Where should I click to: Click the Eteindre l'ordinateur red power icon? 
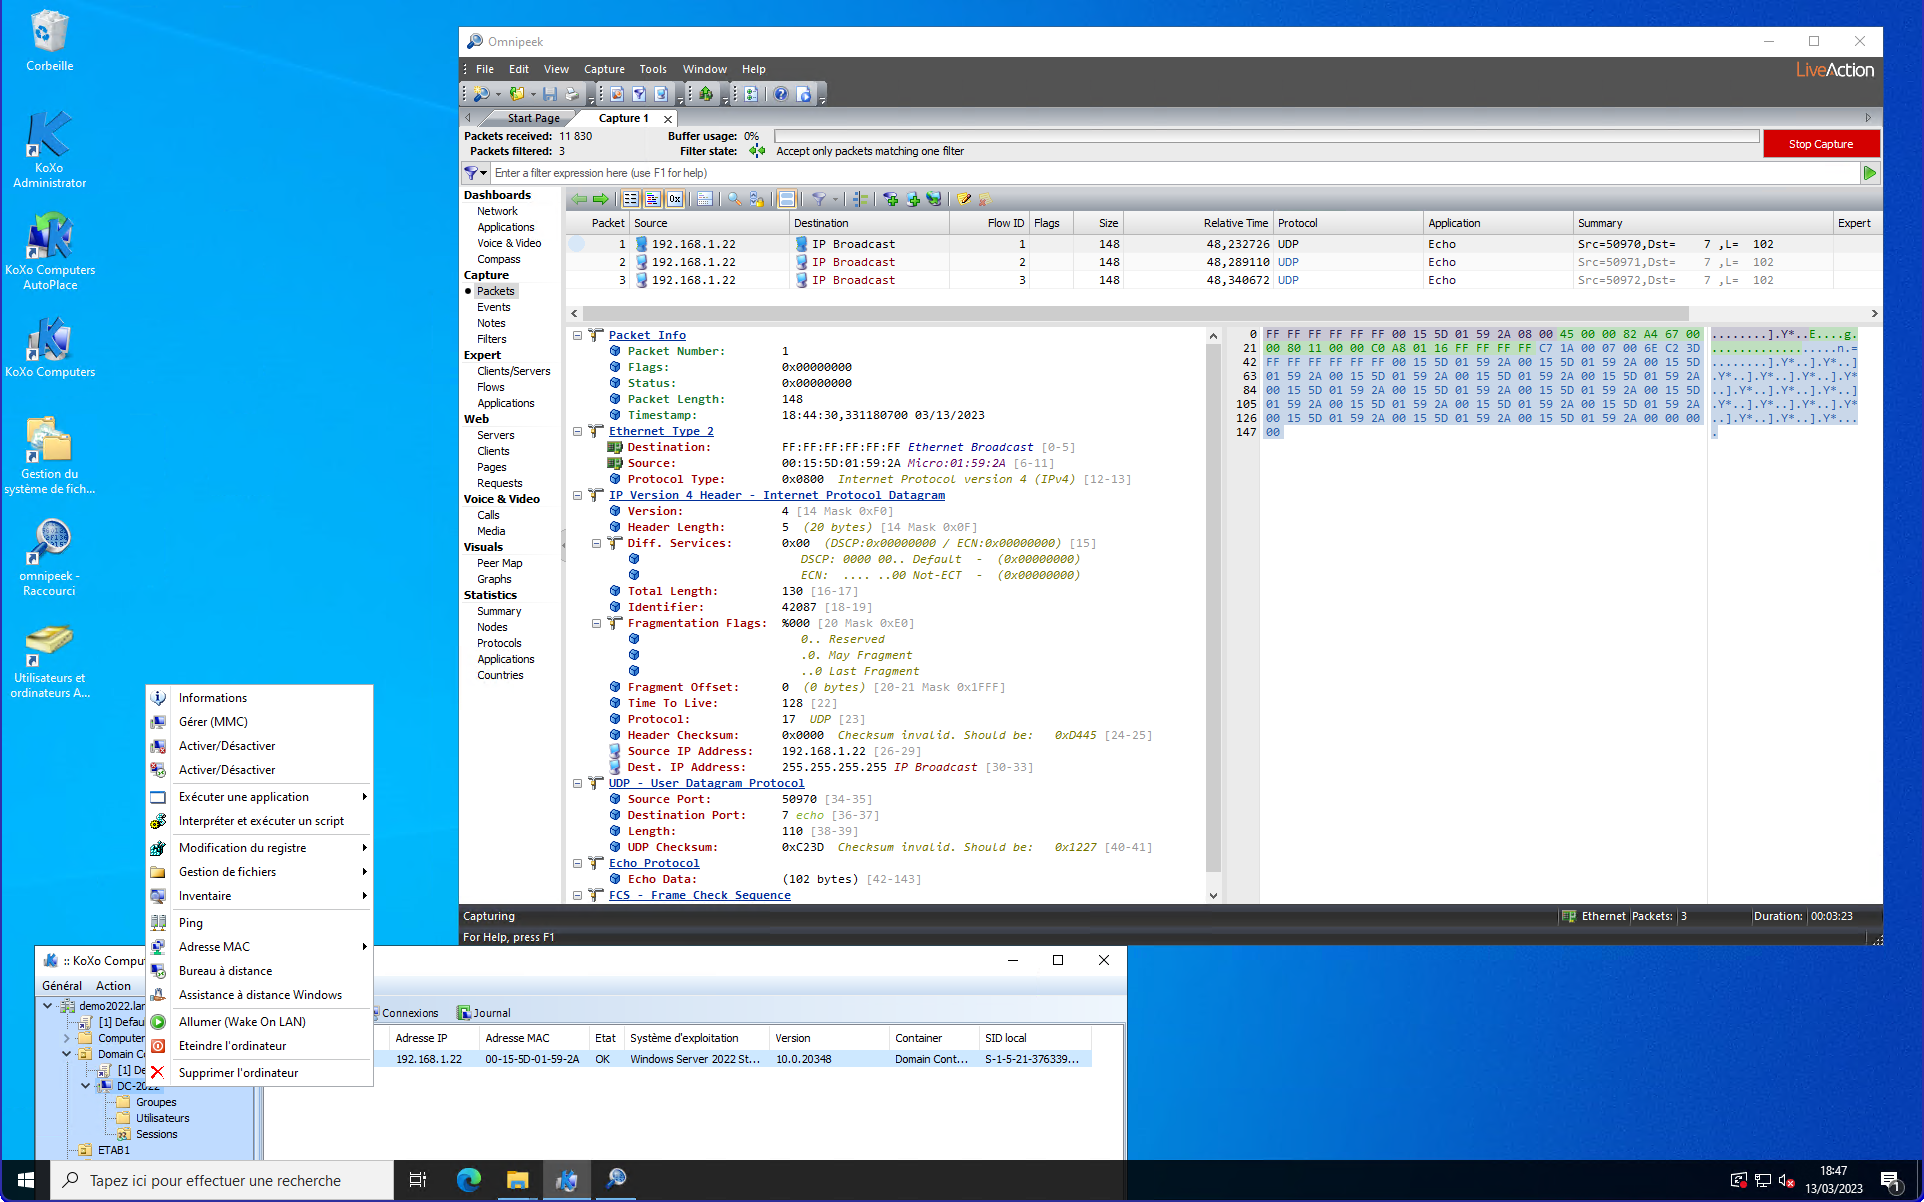coord(158,1046)
